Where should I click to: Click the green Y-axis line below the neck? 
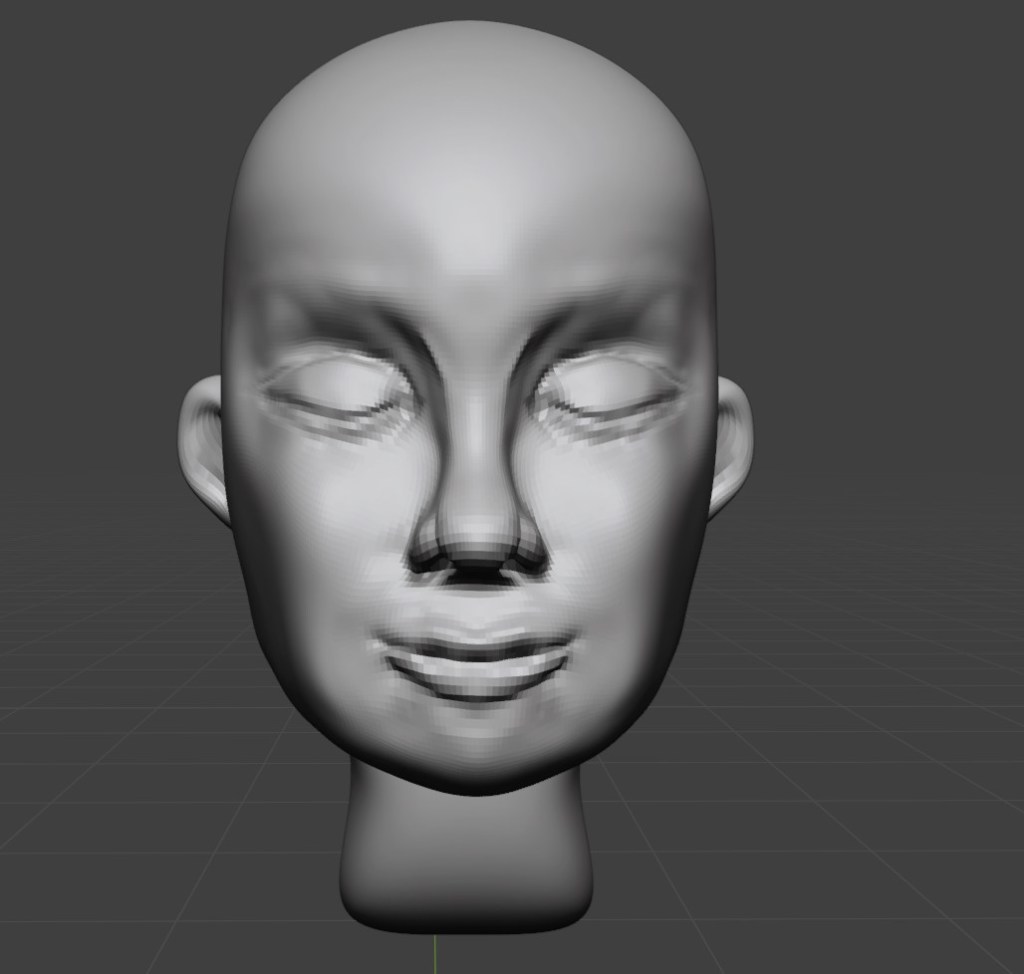(436, 955)
